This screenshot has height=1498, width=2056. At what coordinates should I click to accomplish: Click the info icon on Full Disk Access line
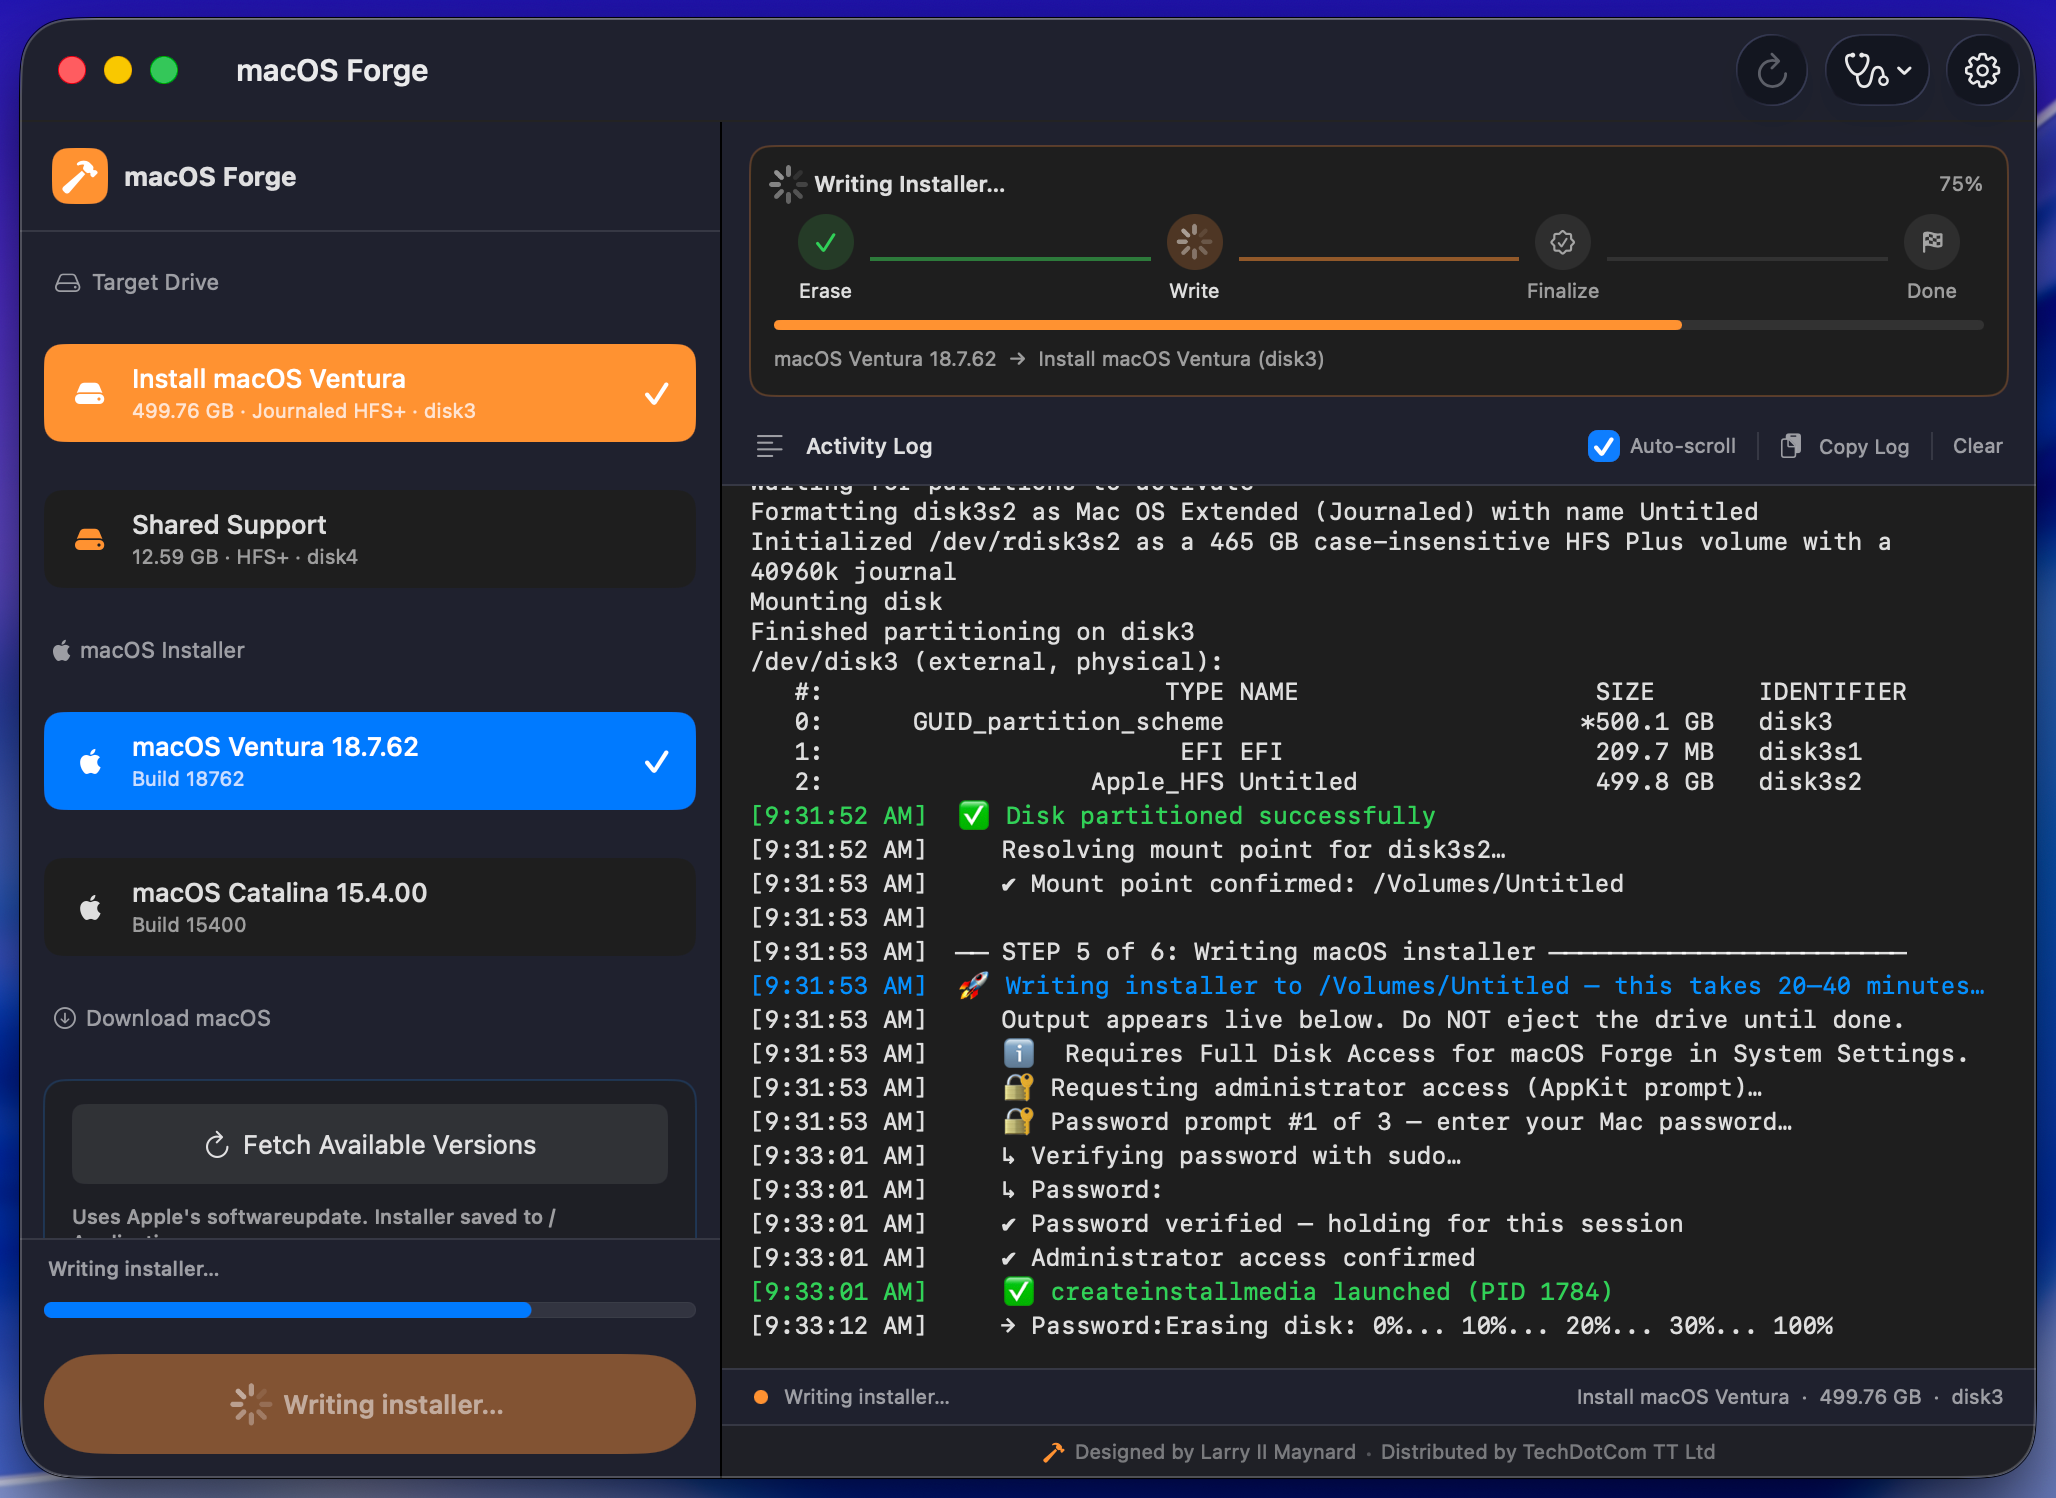tap(1018, 1053)
